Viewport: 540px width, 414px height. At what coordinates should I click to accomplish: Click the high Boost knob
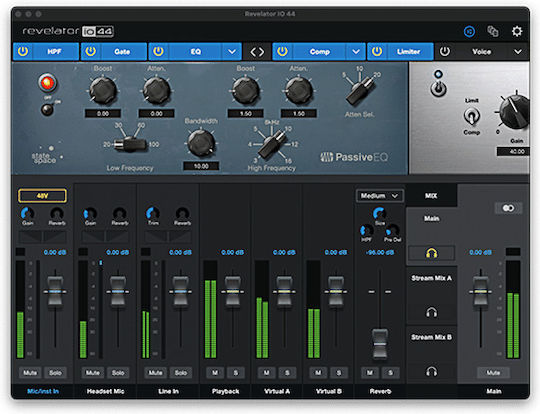click(x=246, y=91)
